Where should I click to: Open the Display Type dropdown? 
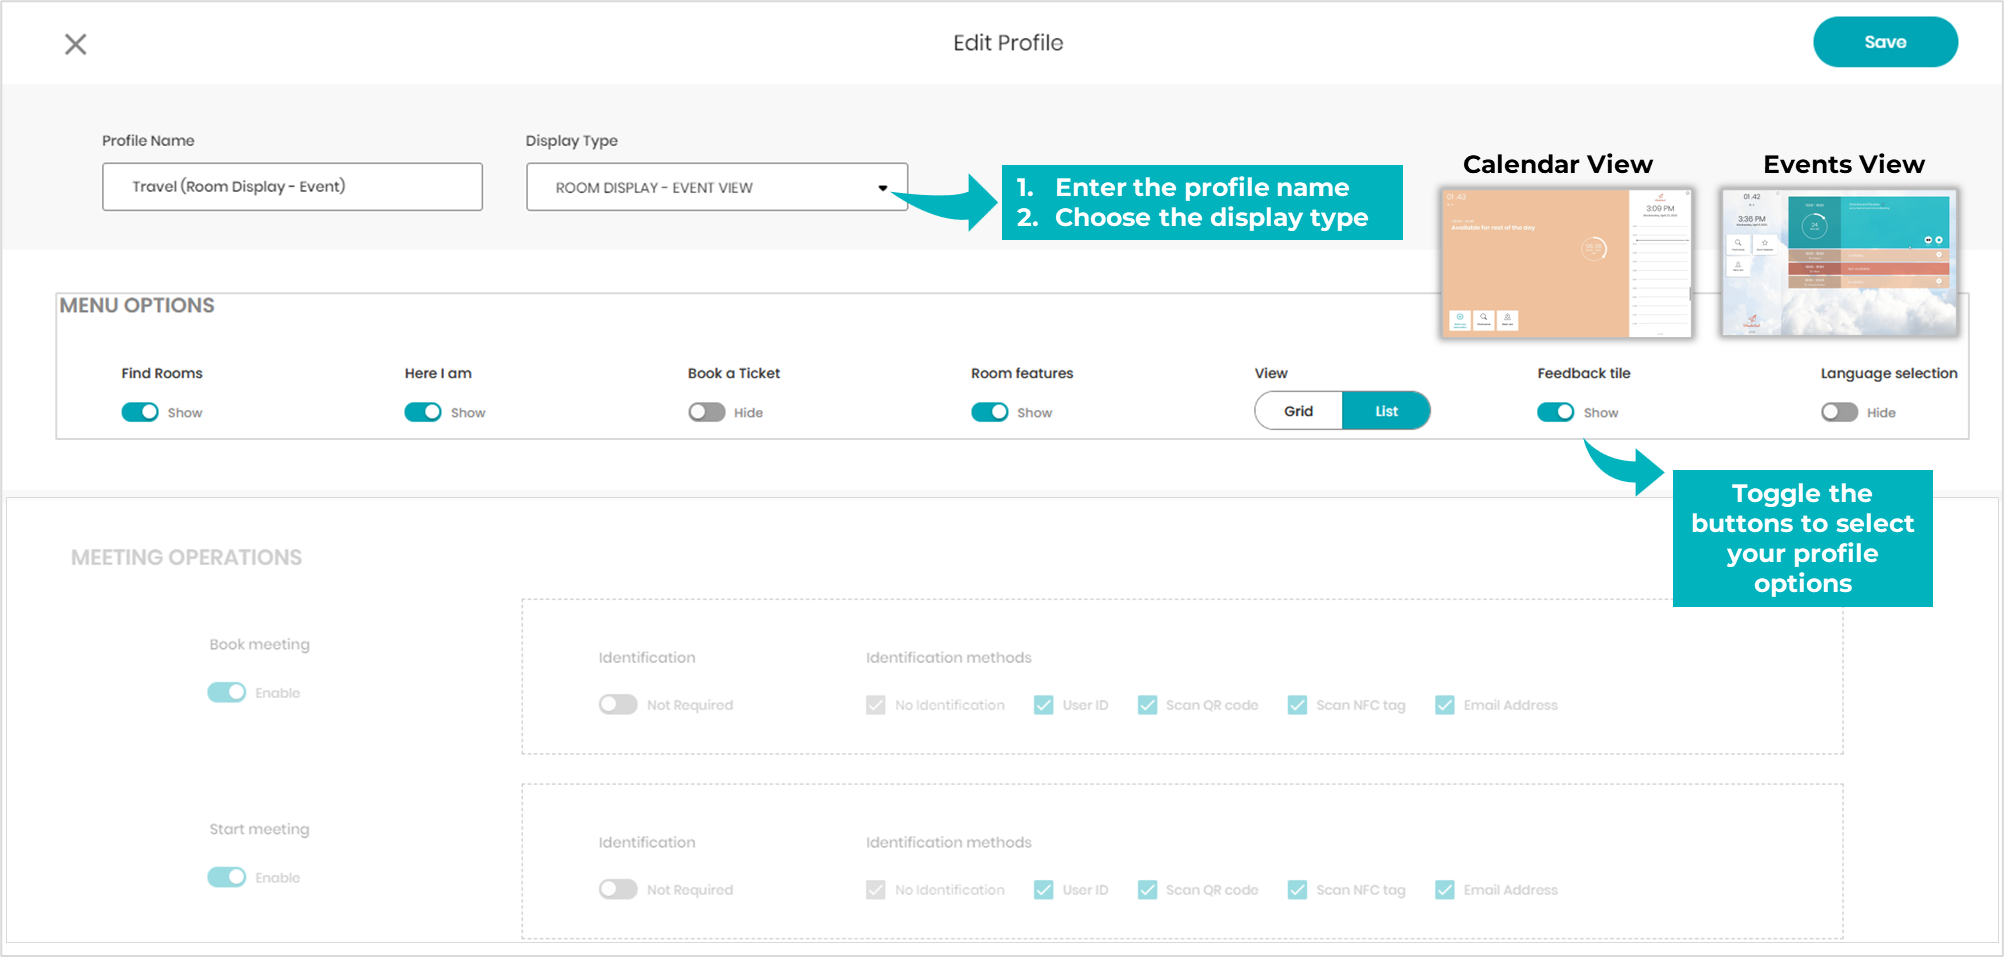coord(717,187)
